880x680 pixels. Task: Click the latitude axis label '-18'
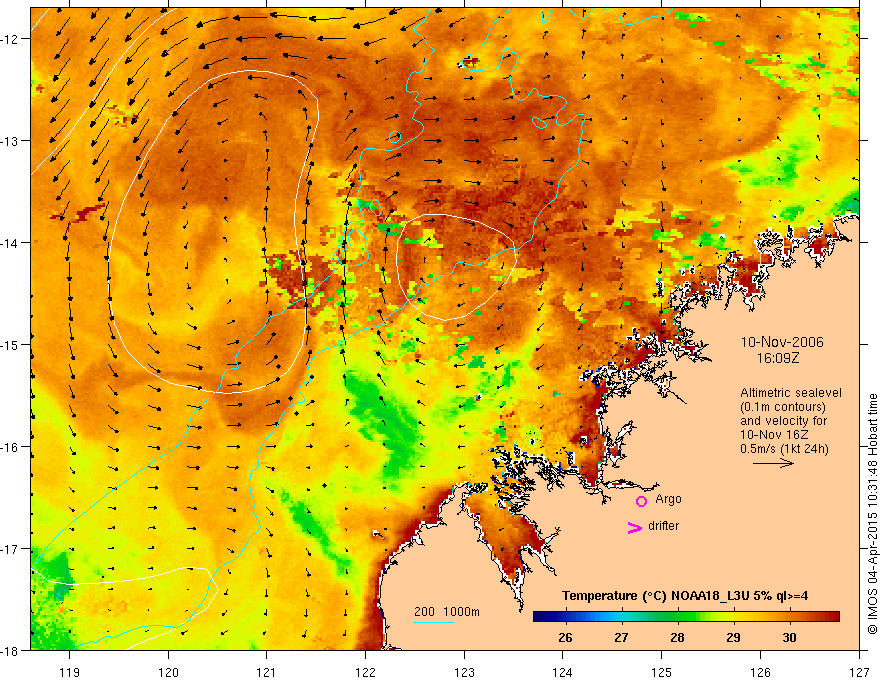point(11,651)
